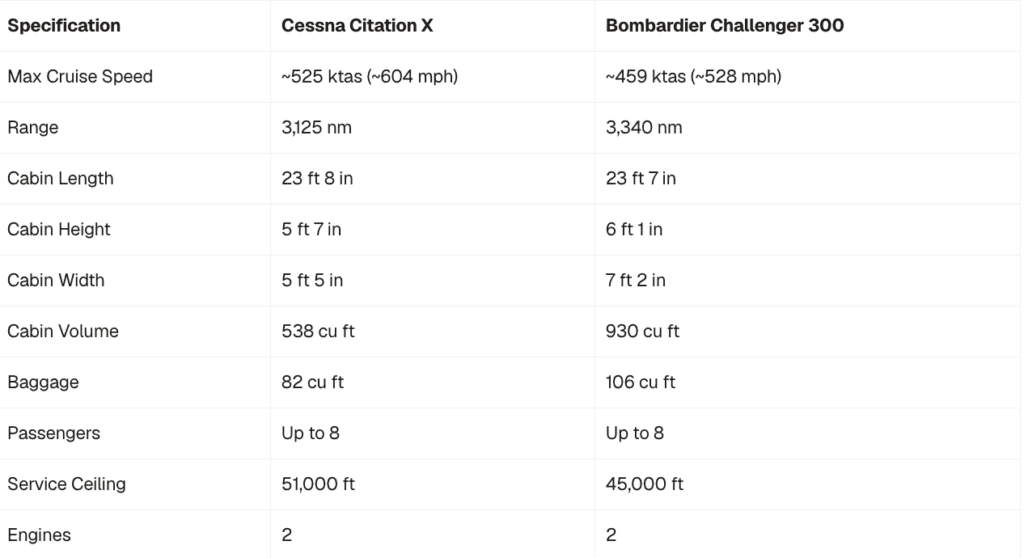
Task: Select the 23 ft 8 in cell
Action: [317, 178]
